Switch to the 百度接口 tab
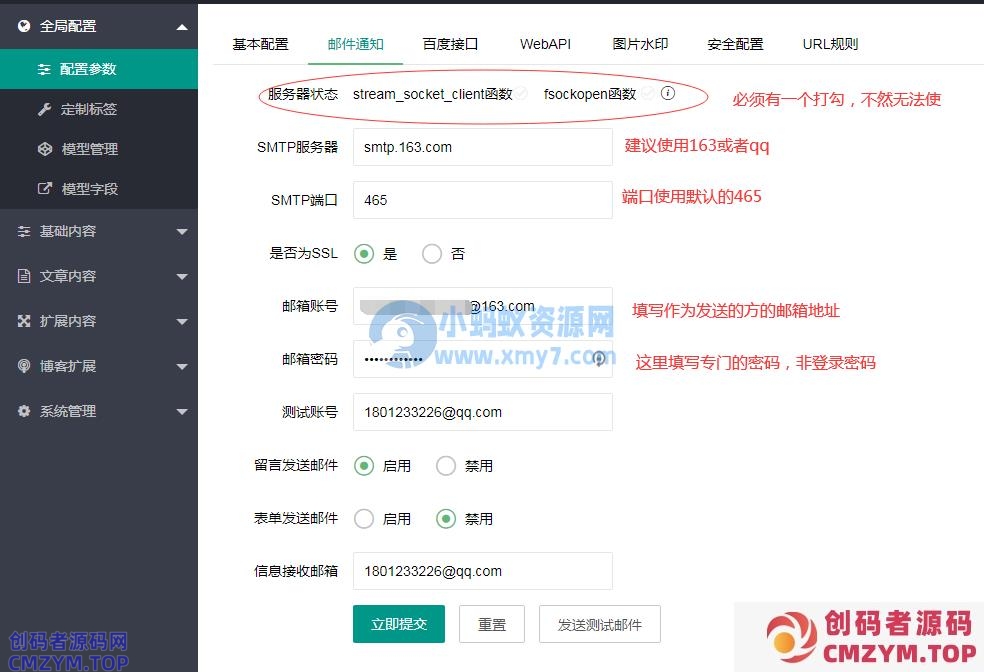The height and width of the screenshot is (672, 984). click(x=450, y=44)
